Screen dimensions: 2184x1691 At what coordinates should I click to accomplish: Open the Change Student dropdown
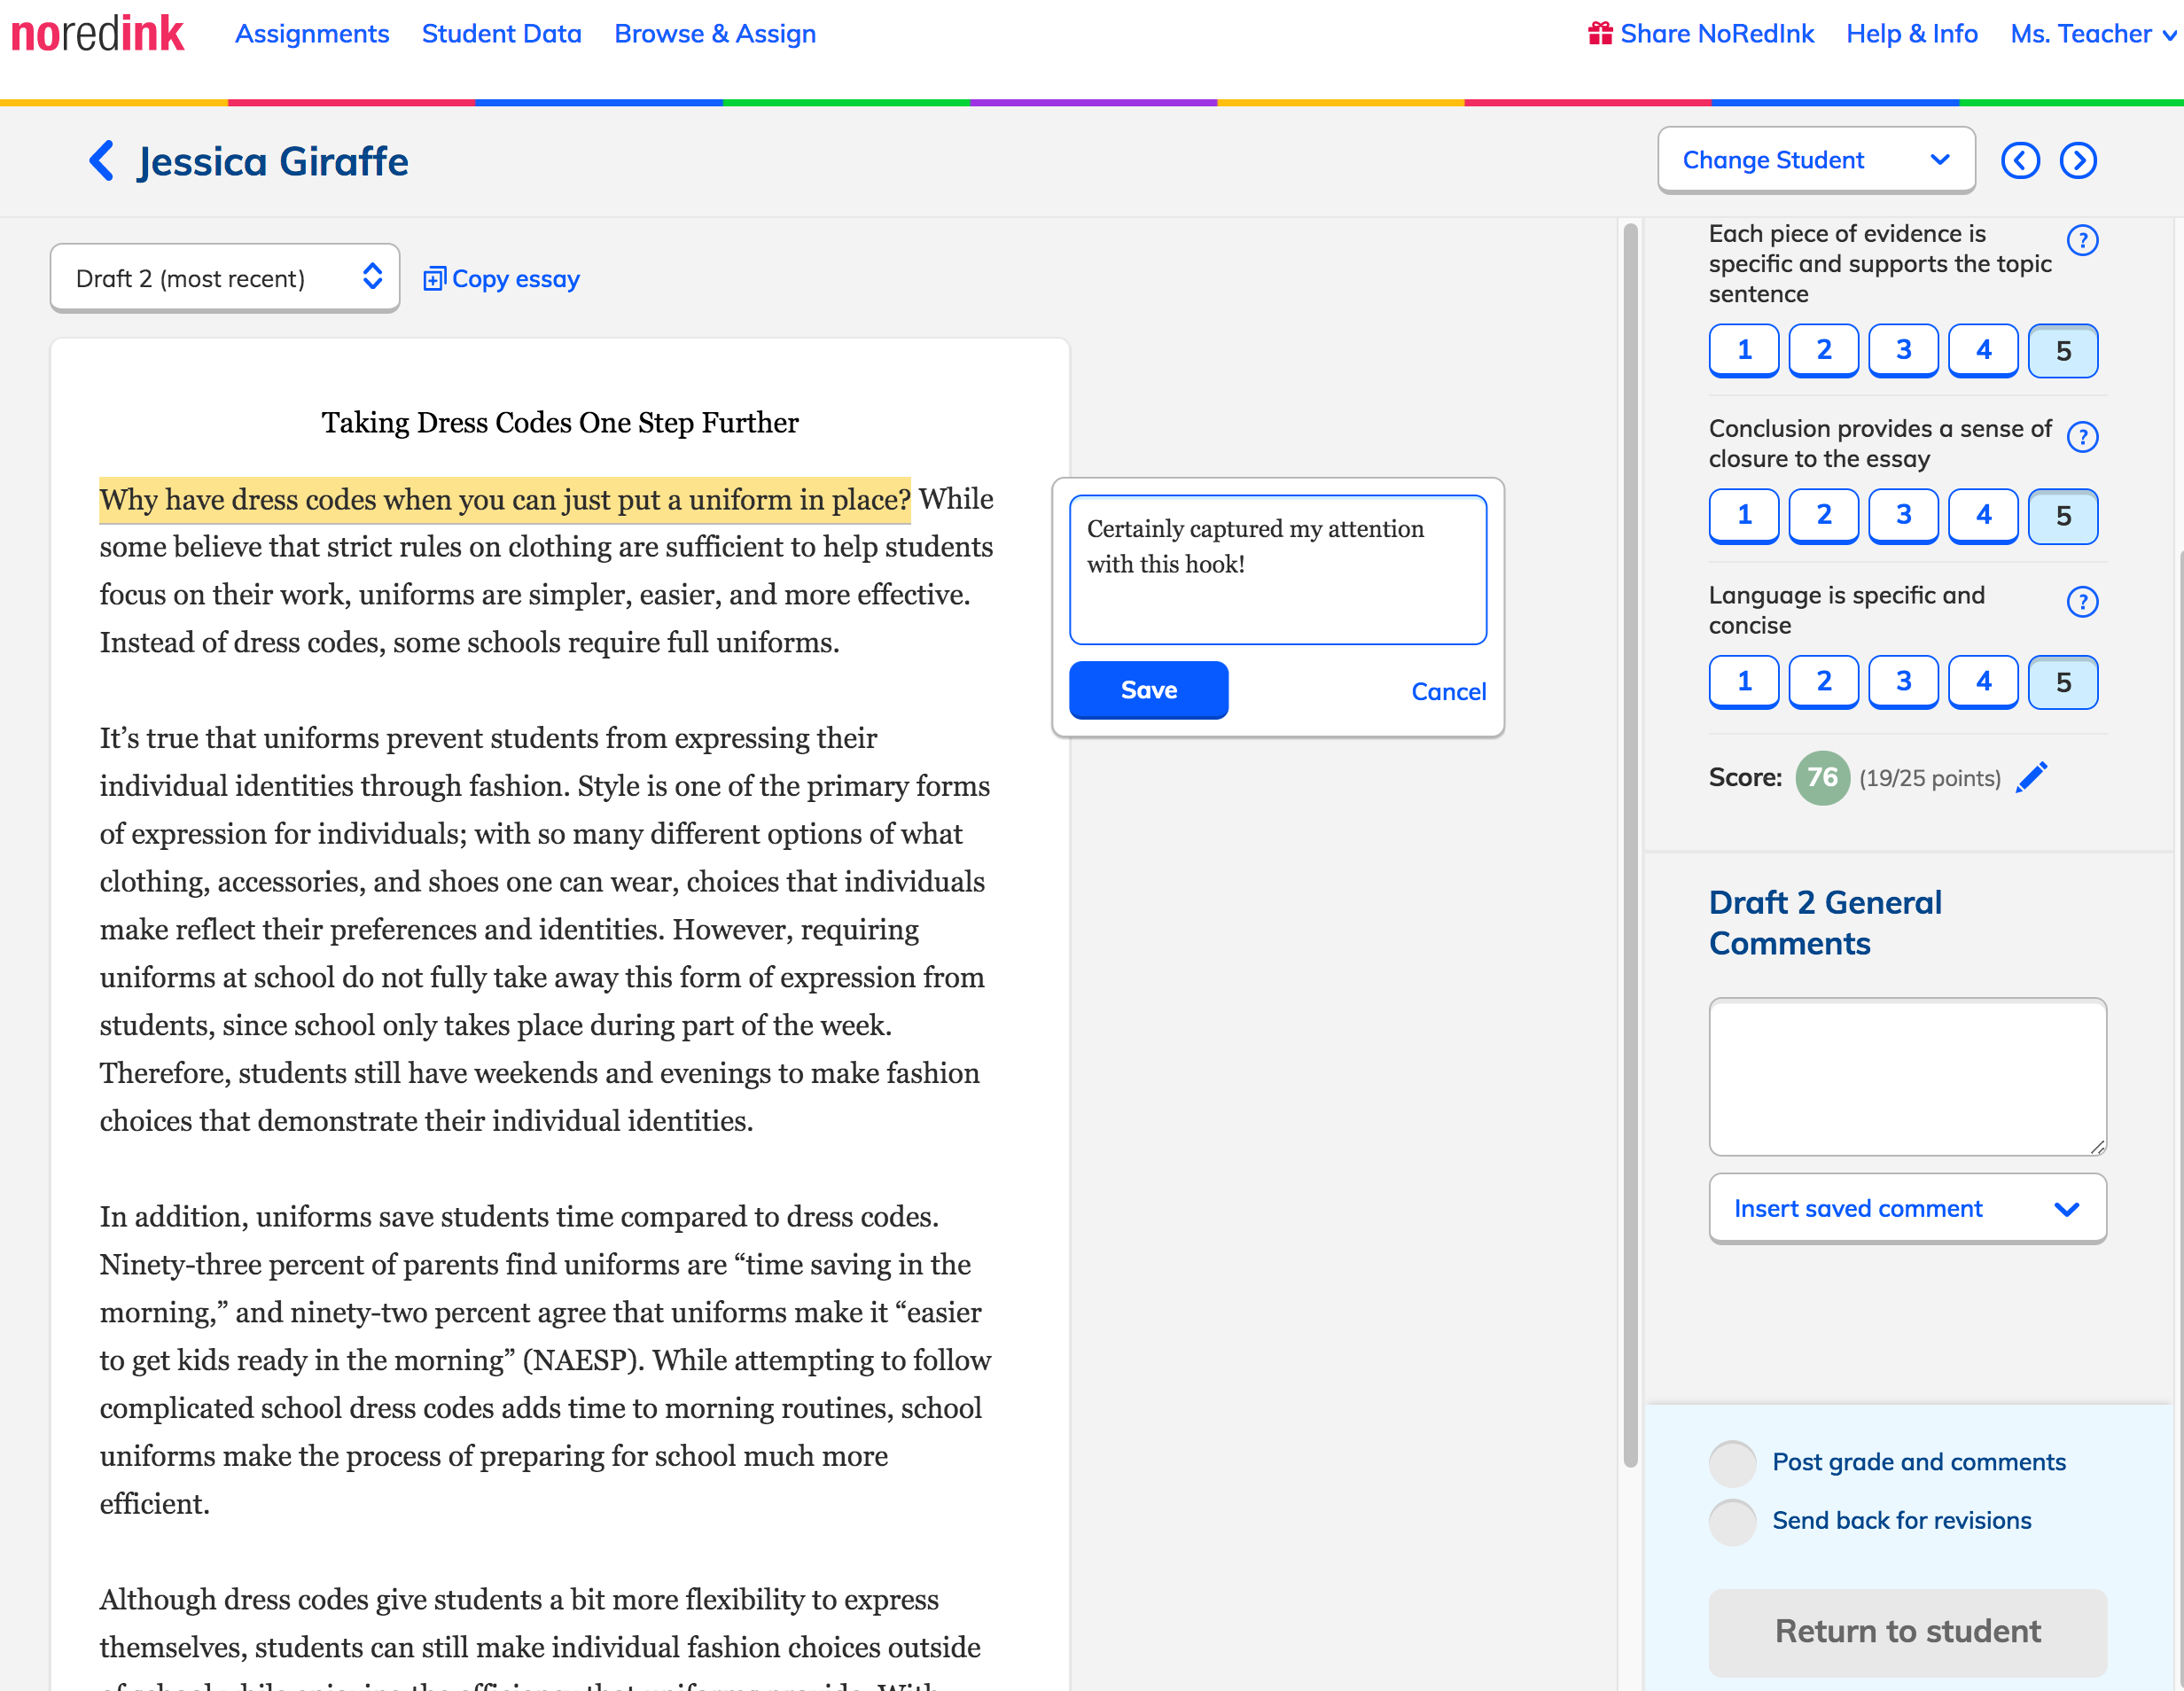(1816, 160)
